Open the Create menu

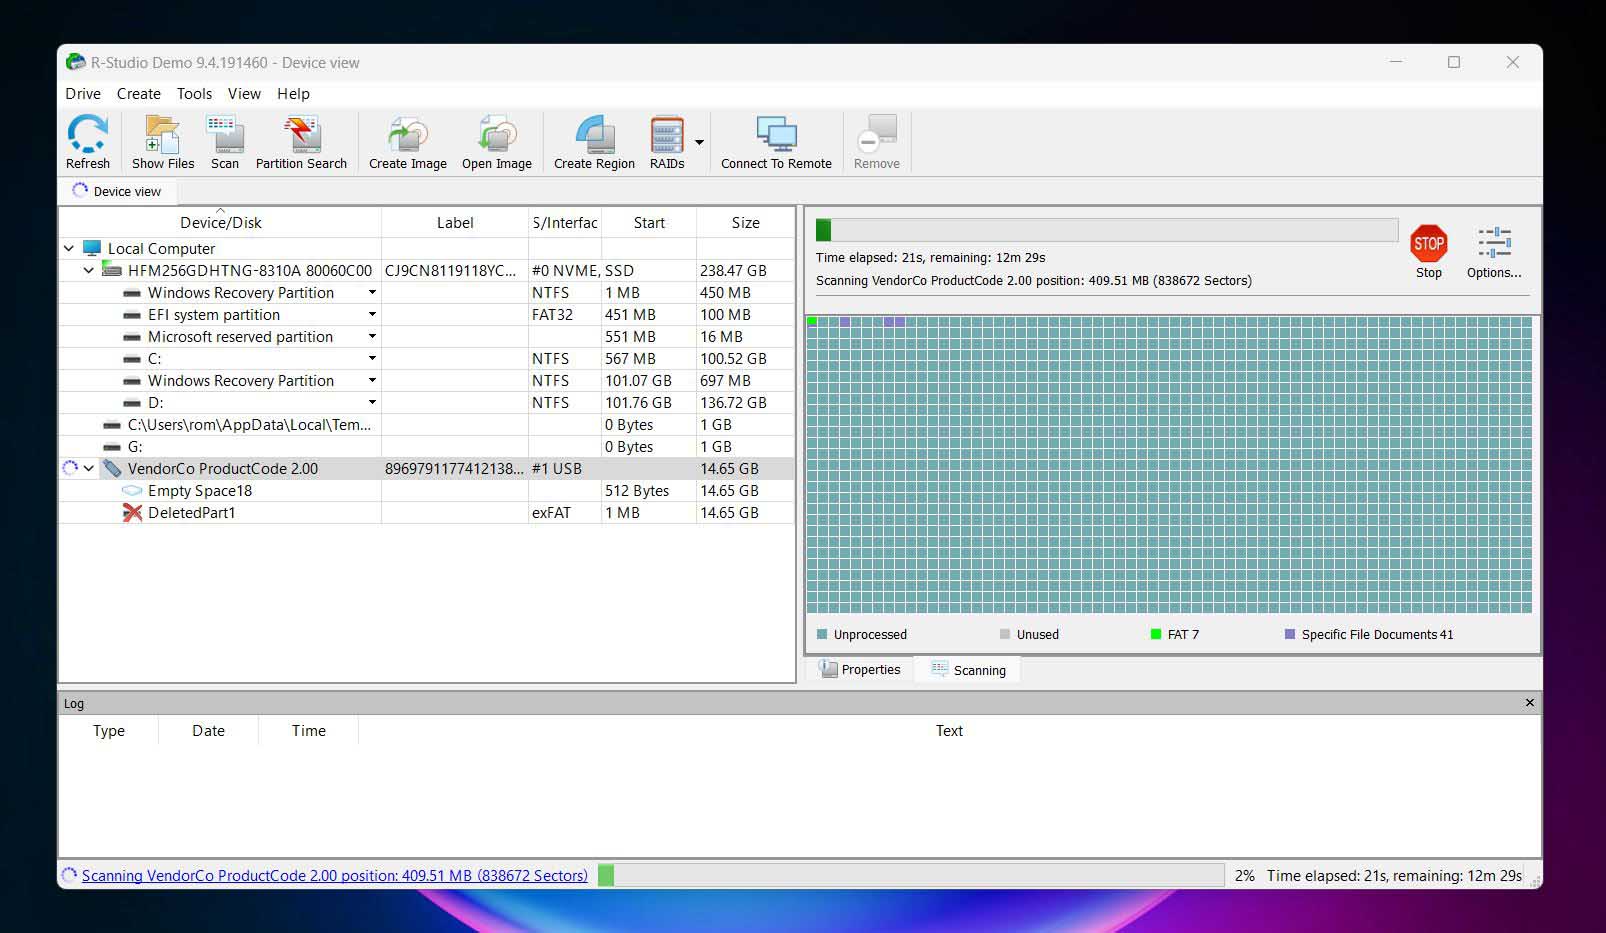click(x=138, y=94)
